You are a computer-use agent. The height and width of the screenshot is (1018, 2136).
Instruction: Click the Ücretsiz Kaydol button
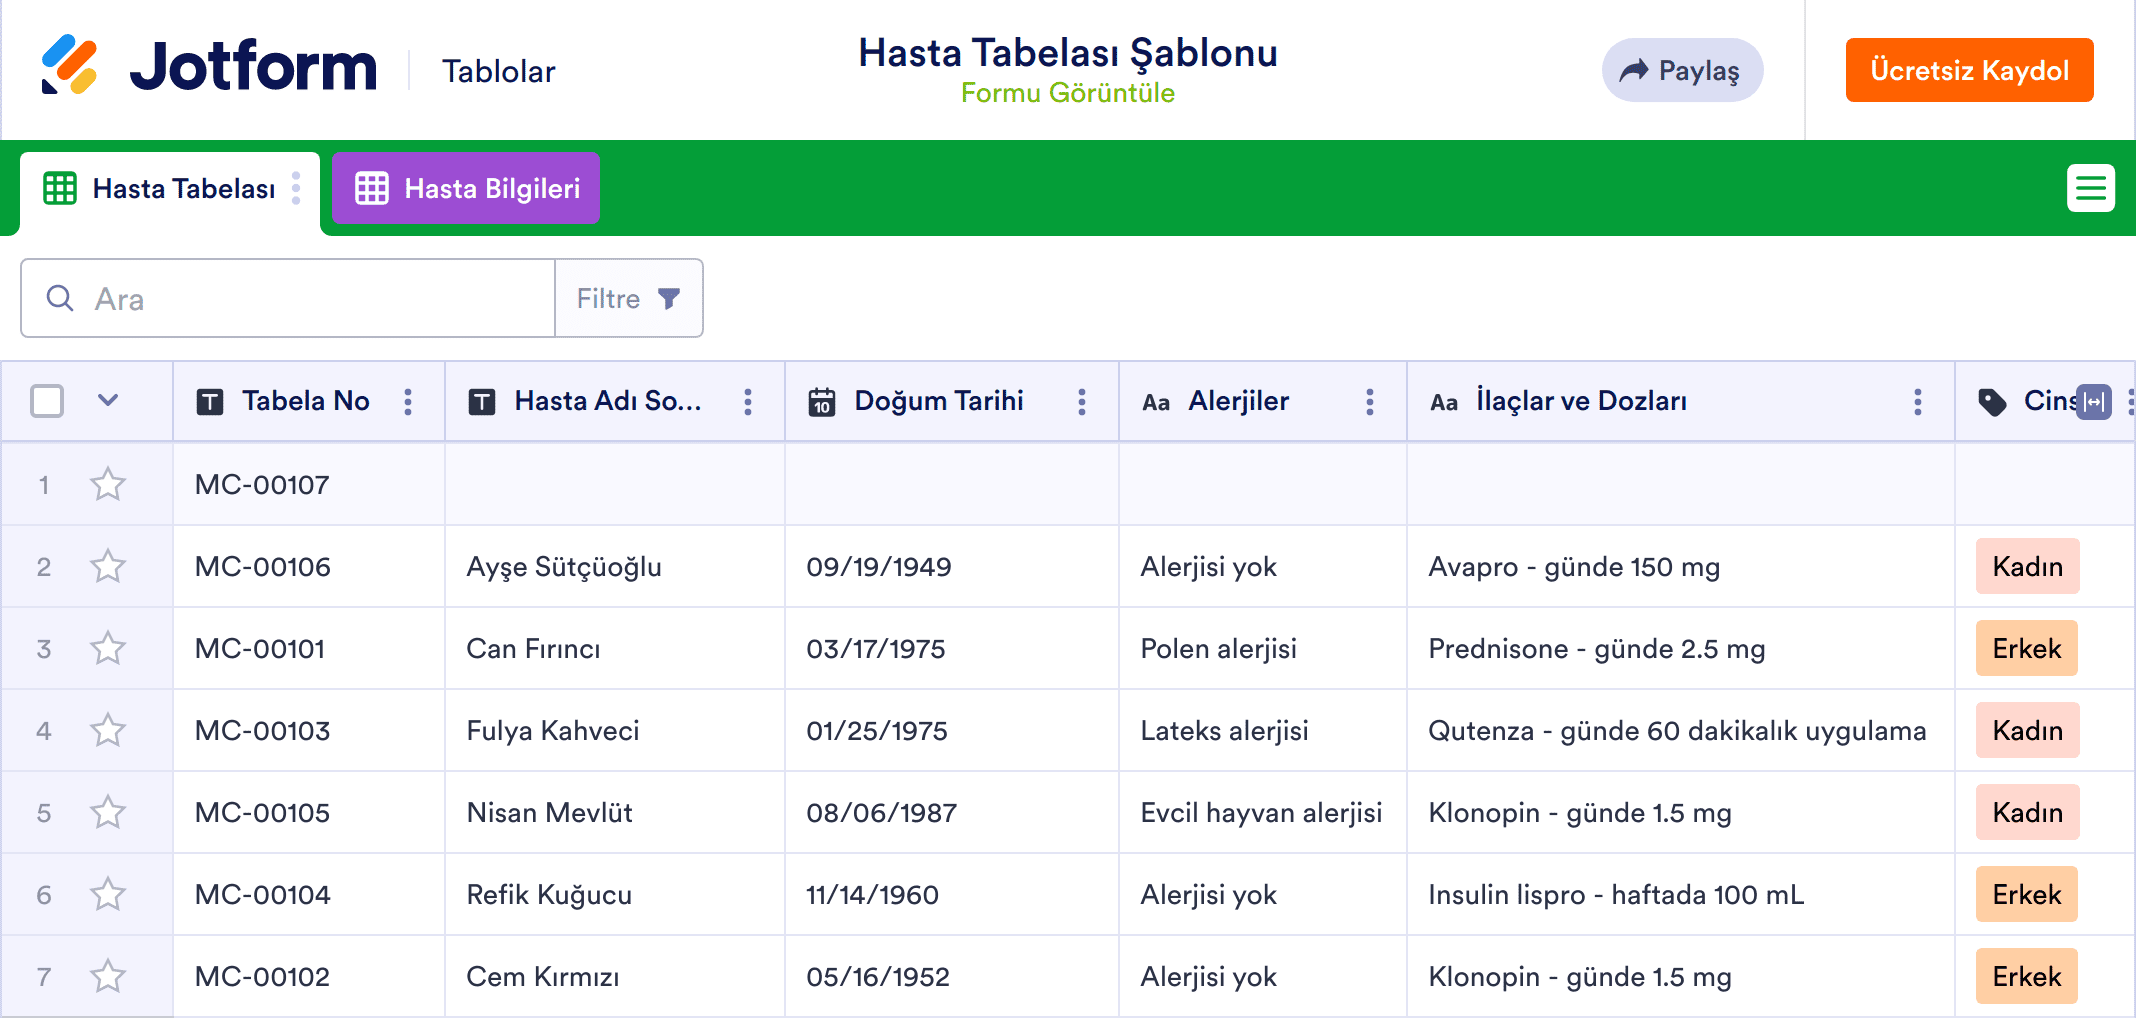click(x=1968, y=71)
